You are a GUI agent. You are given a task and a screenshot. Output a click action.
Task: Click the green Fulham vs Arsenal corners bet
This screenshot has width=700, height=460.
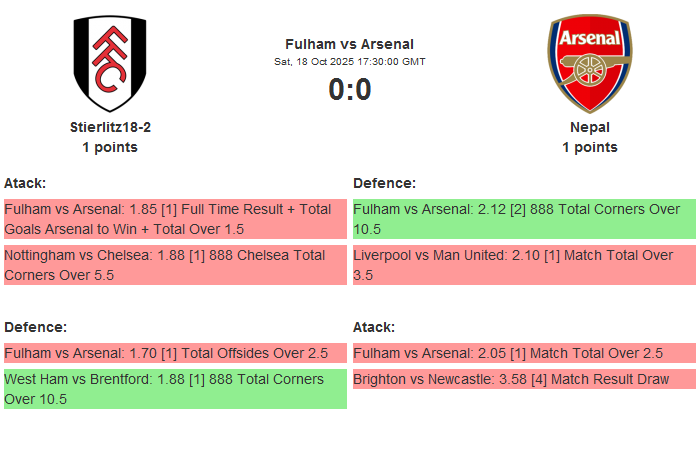click(524, 219)
